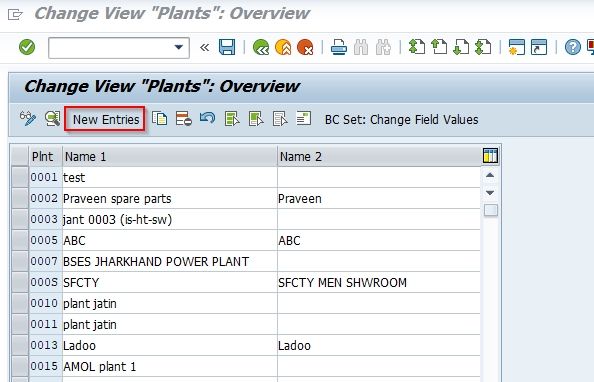Click the Name 1 column header
This screenshot has height=382, width=594.
pos(170,156)
